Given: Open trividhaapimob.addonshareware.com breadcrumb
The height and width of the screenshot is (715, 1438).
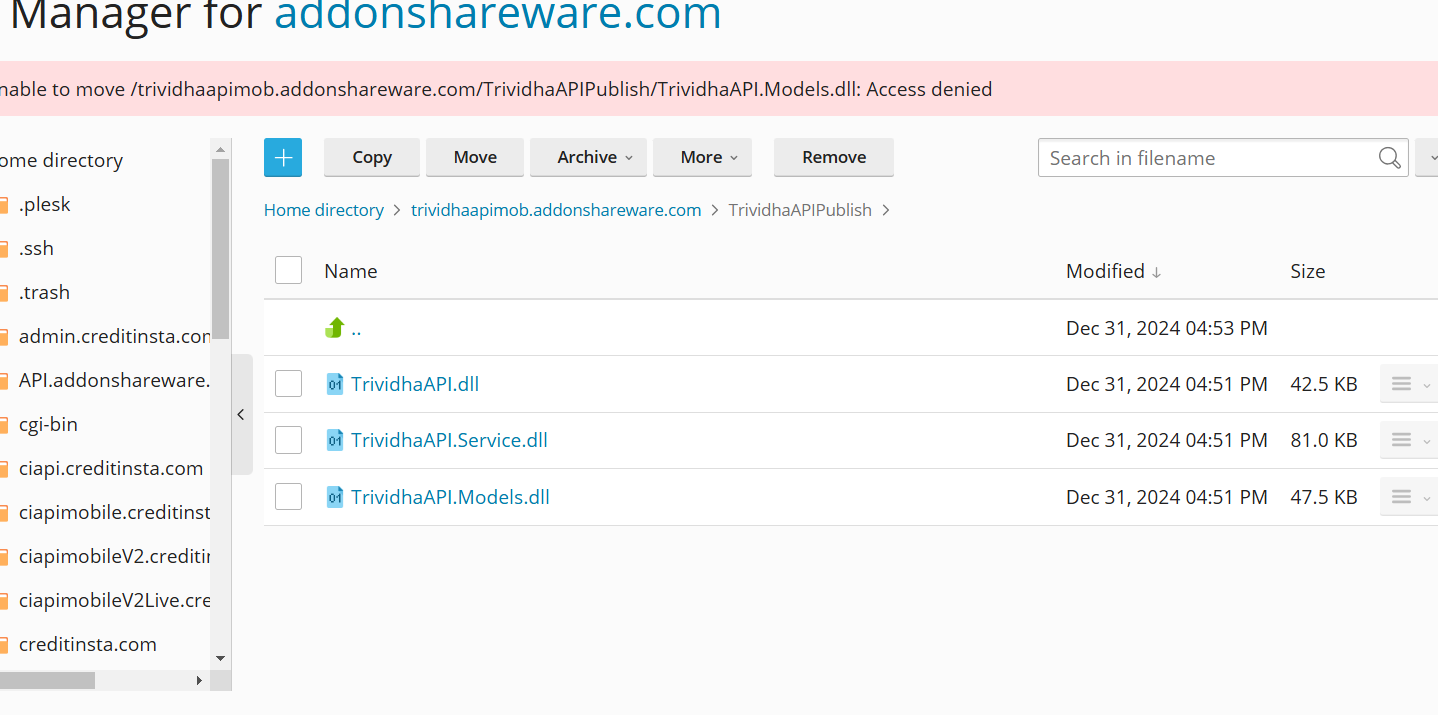Looking at the screenshot, I should (x=556, y=210).
